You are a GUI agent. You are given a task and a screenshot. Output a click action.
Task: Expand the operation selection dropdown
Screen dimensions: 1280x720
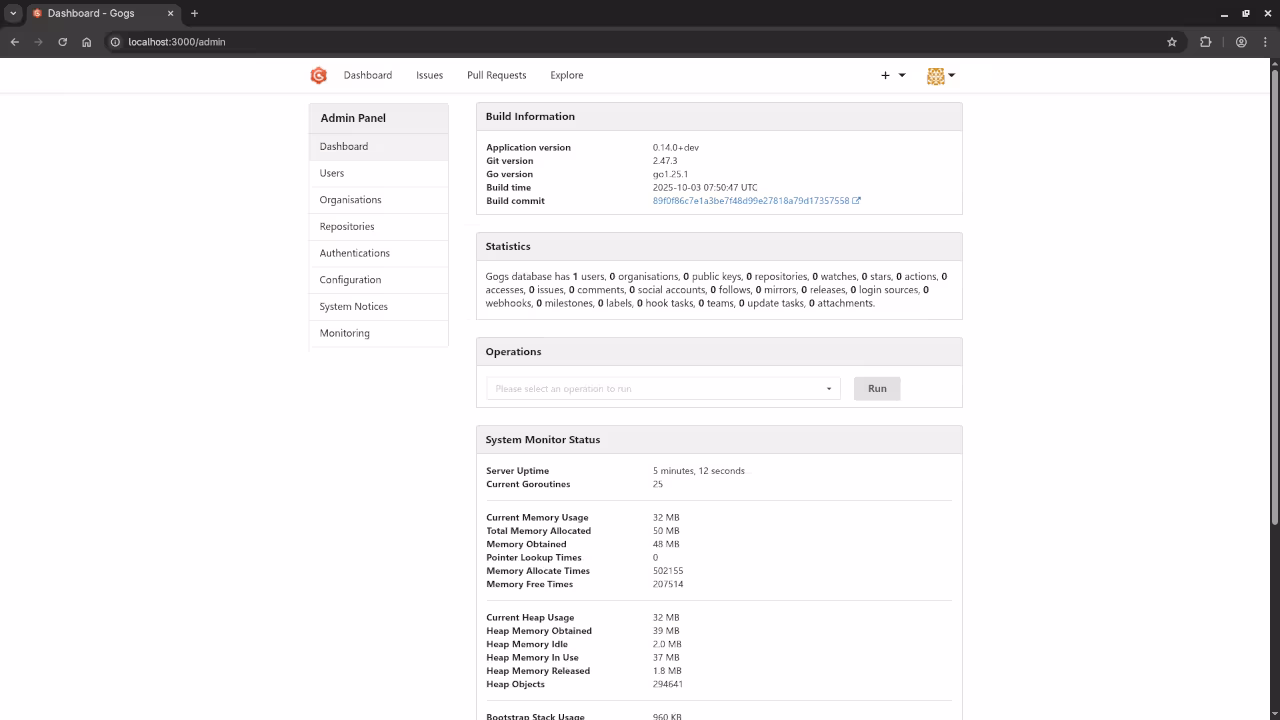coord(663,389)
